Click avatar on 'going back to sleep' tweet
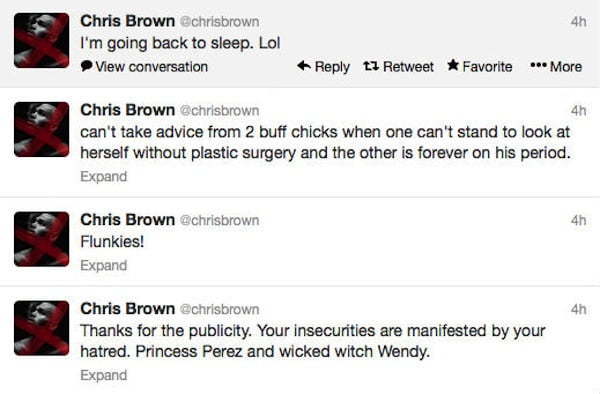This screenshot has width=600, height=394. (x=42, y=41)
